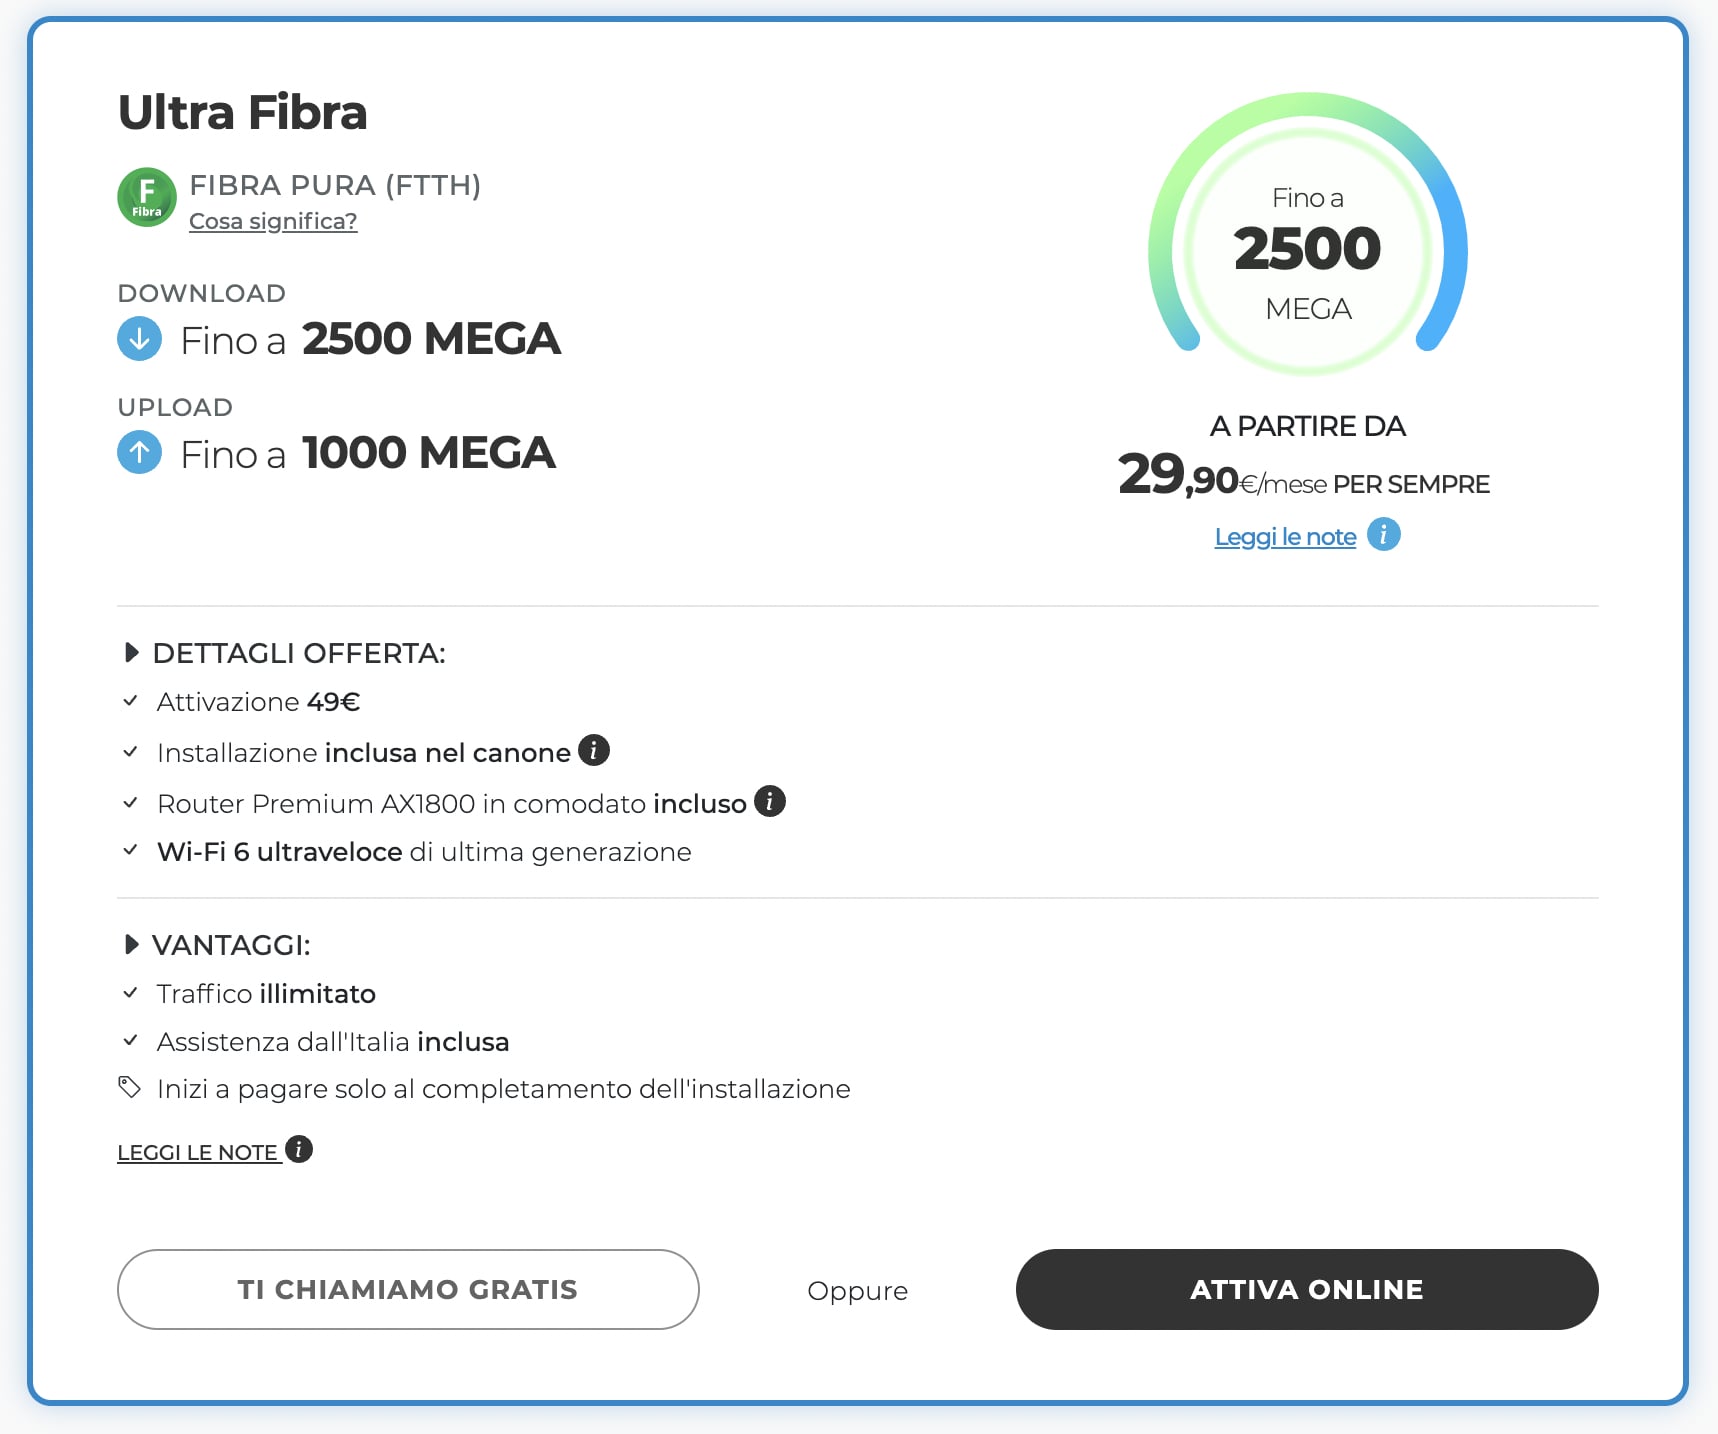The image size is (1718, 1434).
Task: Click checkmark beside Traffico illimitato
Action: [130, 993]
